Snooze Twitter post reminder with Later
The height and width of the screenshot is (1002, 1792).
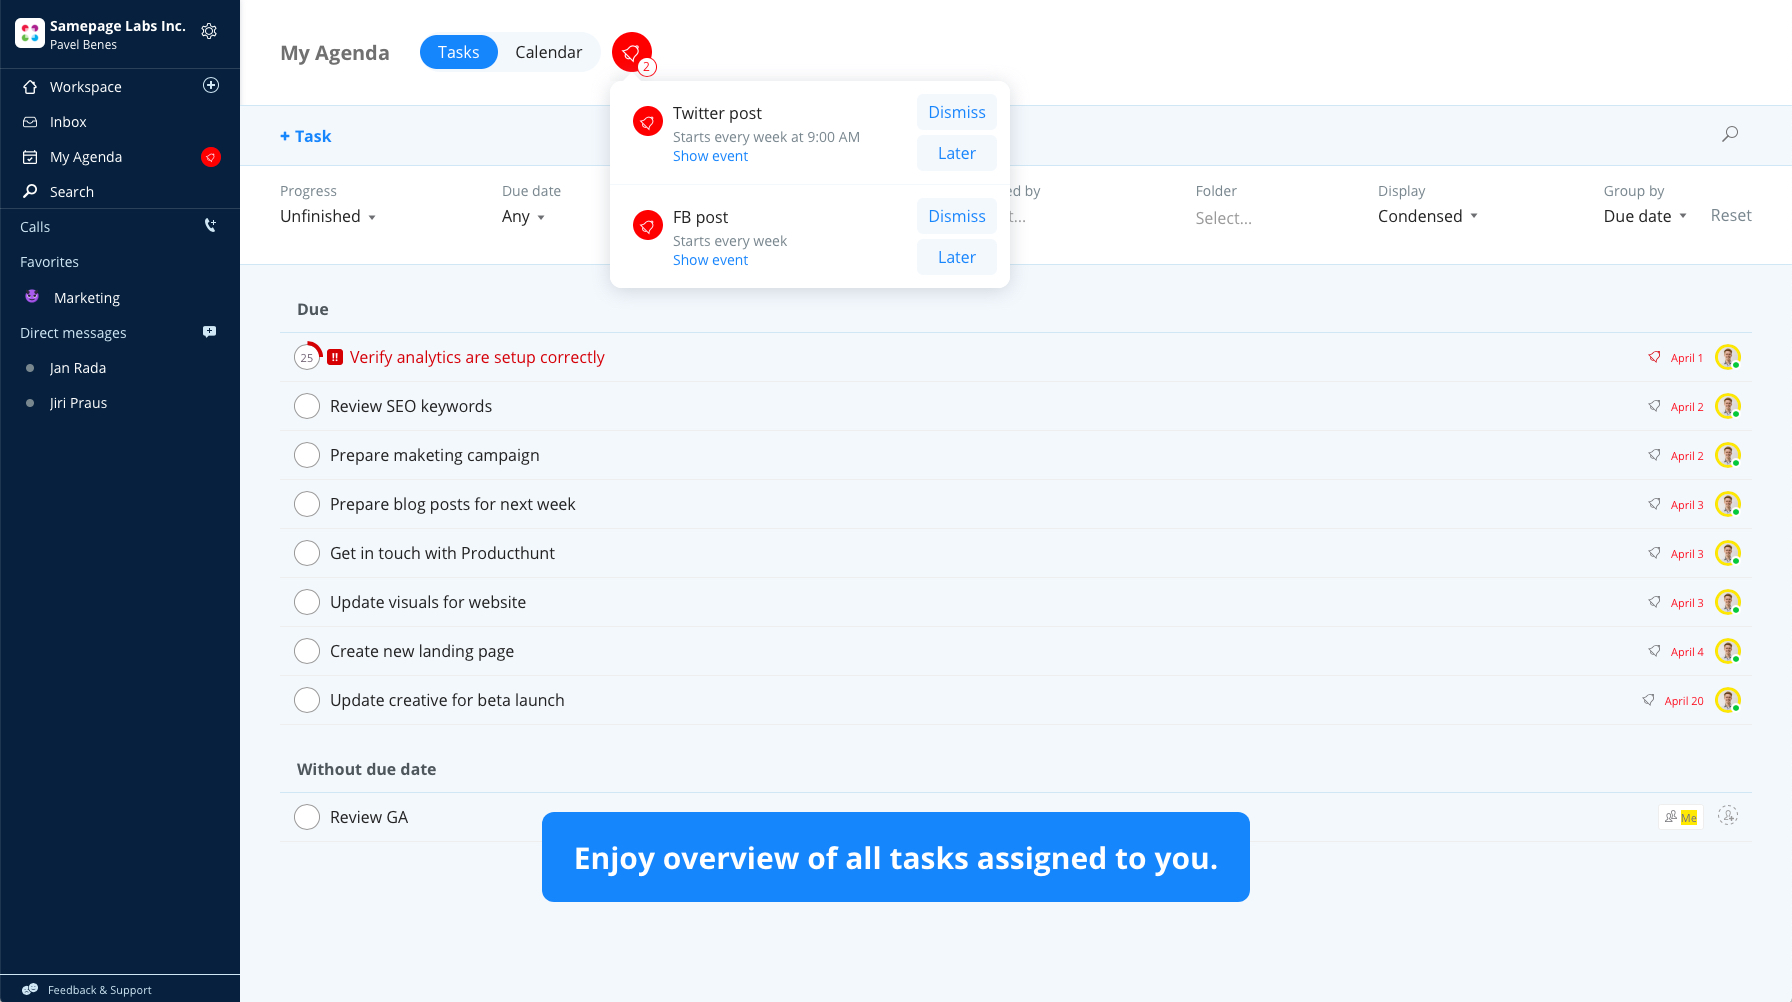pyautogui.click(x=957, y=153)
